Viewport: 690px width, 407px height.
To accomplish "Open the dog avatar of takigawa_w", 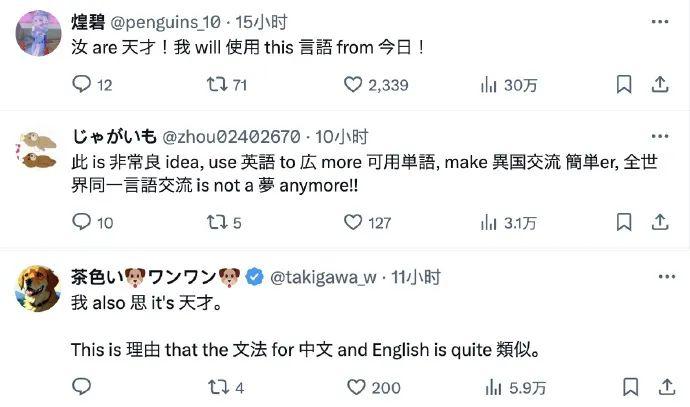I will click(38, 288).
